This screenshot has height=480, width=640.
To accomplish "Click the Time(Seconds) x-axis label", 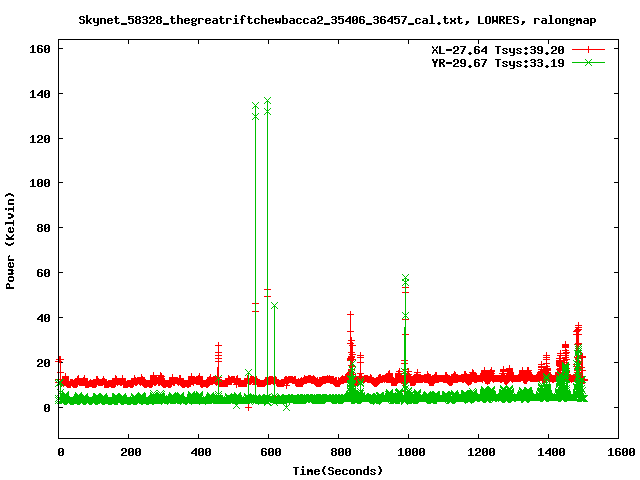I will click(338, 471).
